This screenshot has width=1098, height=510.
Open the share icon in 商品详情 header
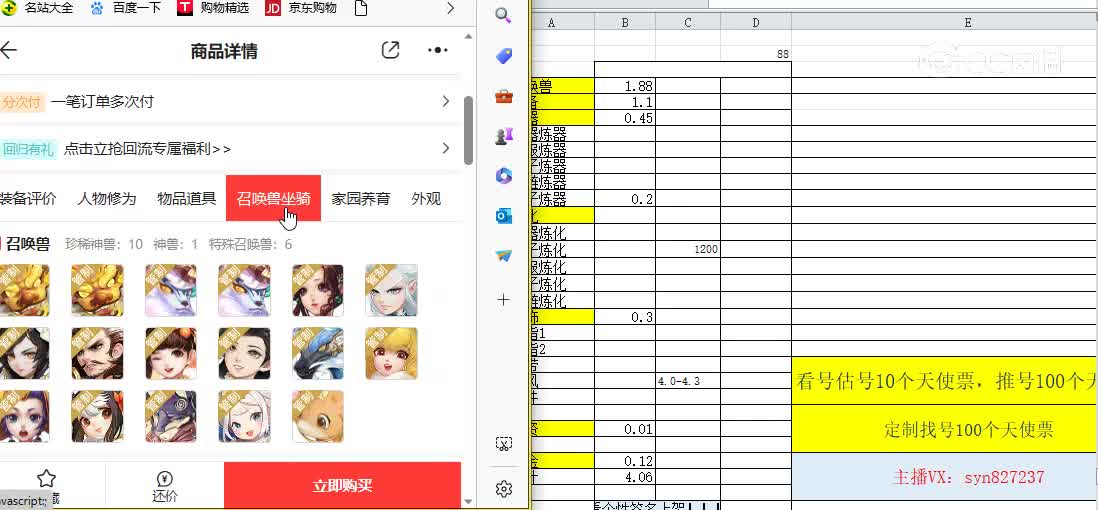390,50
